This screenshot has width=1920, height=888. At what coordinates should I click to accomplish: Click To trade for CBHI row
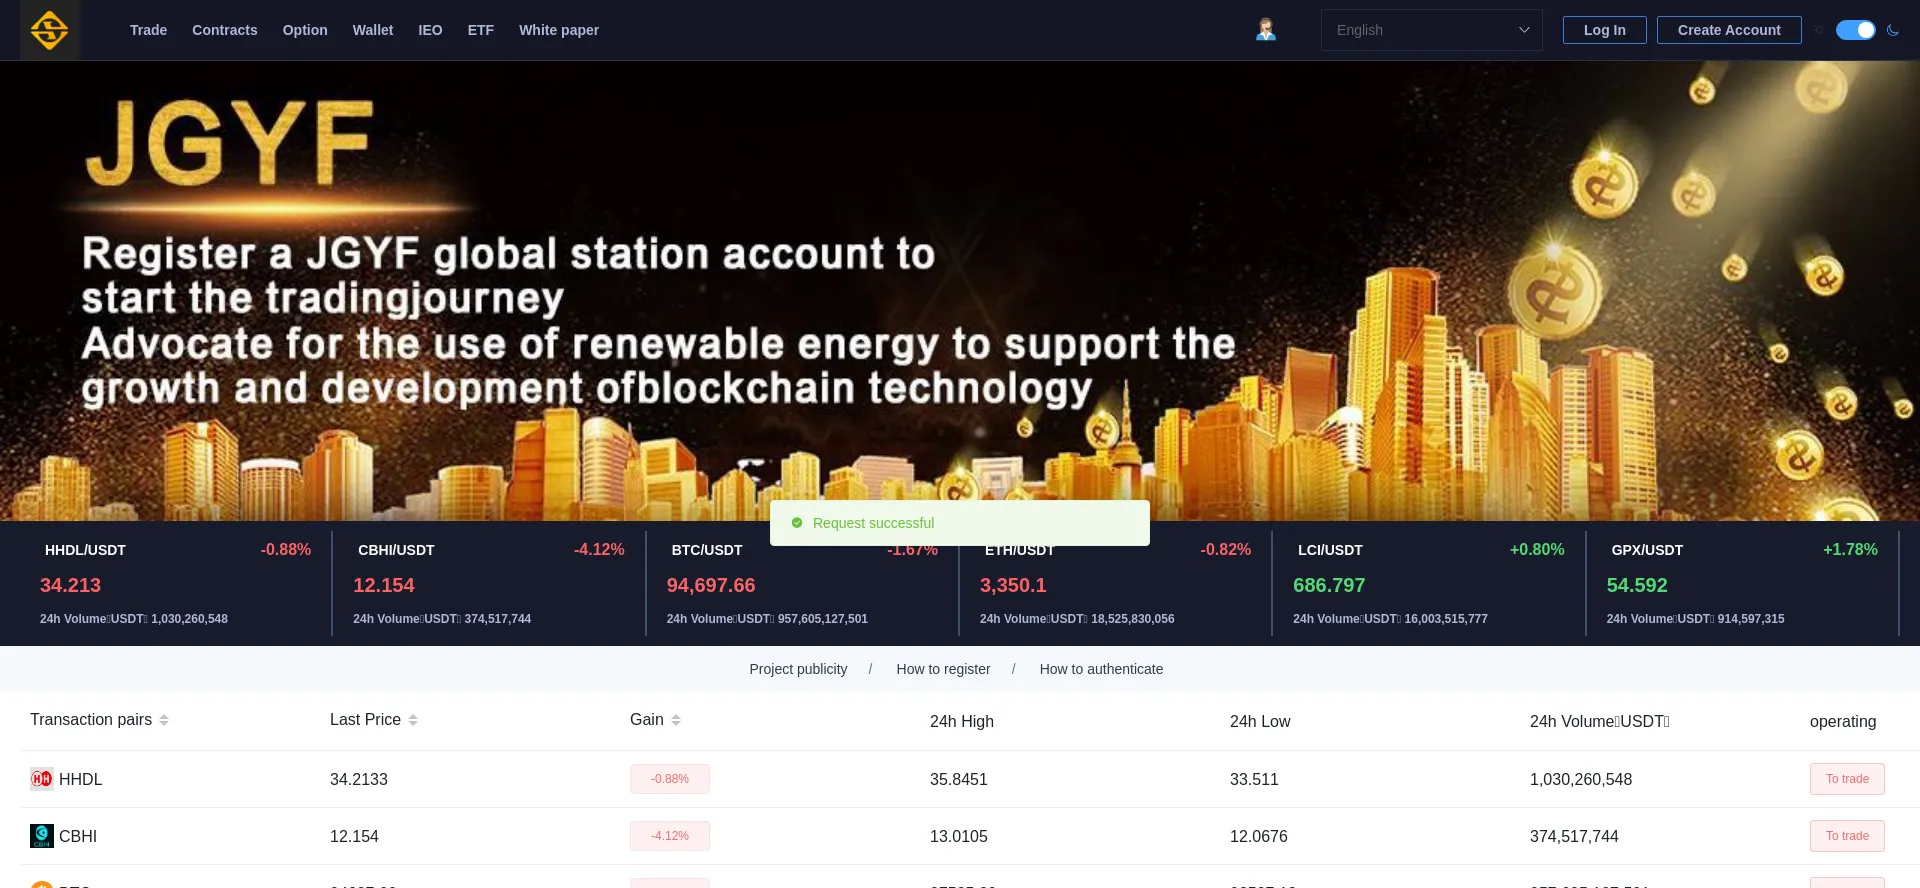(1847, 836)
